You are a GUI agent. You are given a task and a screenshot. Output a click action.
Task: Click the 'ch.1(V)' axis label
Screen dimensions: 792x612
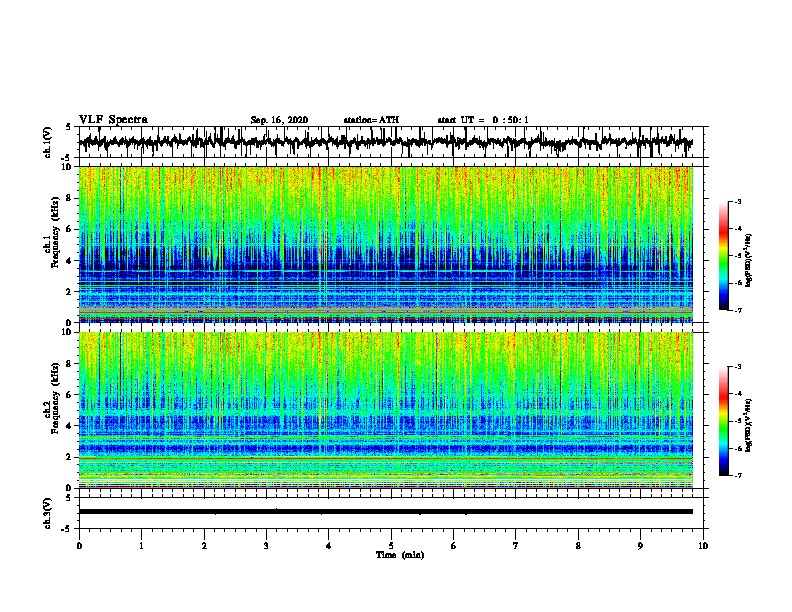click(x=48, y=142)
